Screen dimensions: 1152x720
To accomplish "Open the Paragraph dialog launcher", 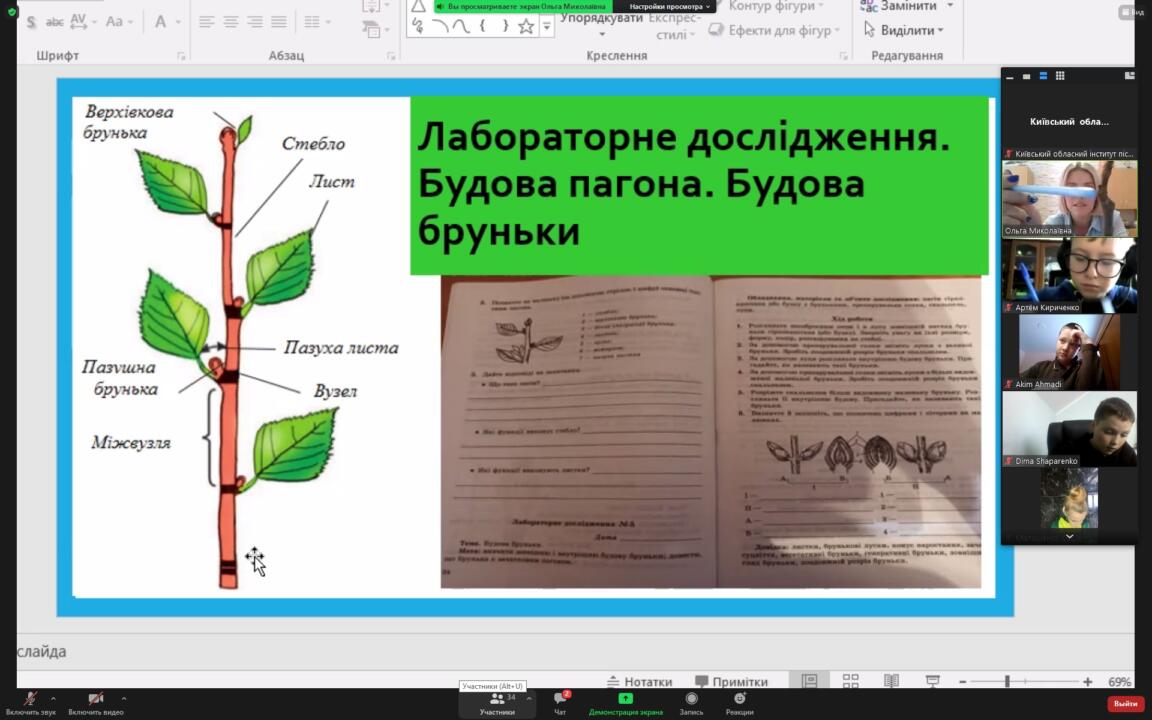I will [x=391, y=56].
